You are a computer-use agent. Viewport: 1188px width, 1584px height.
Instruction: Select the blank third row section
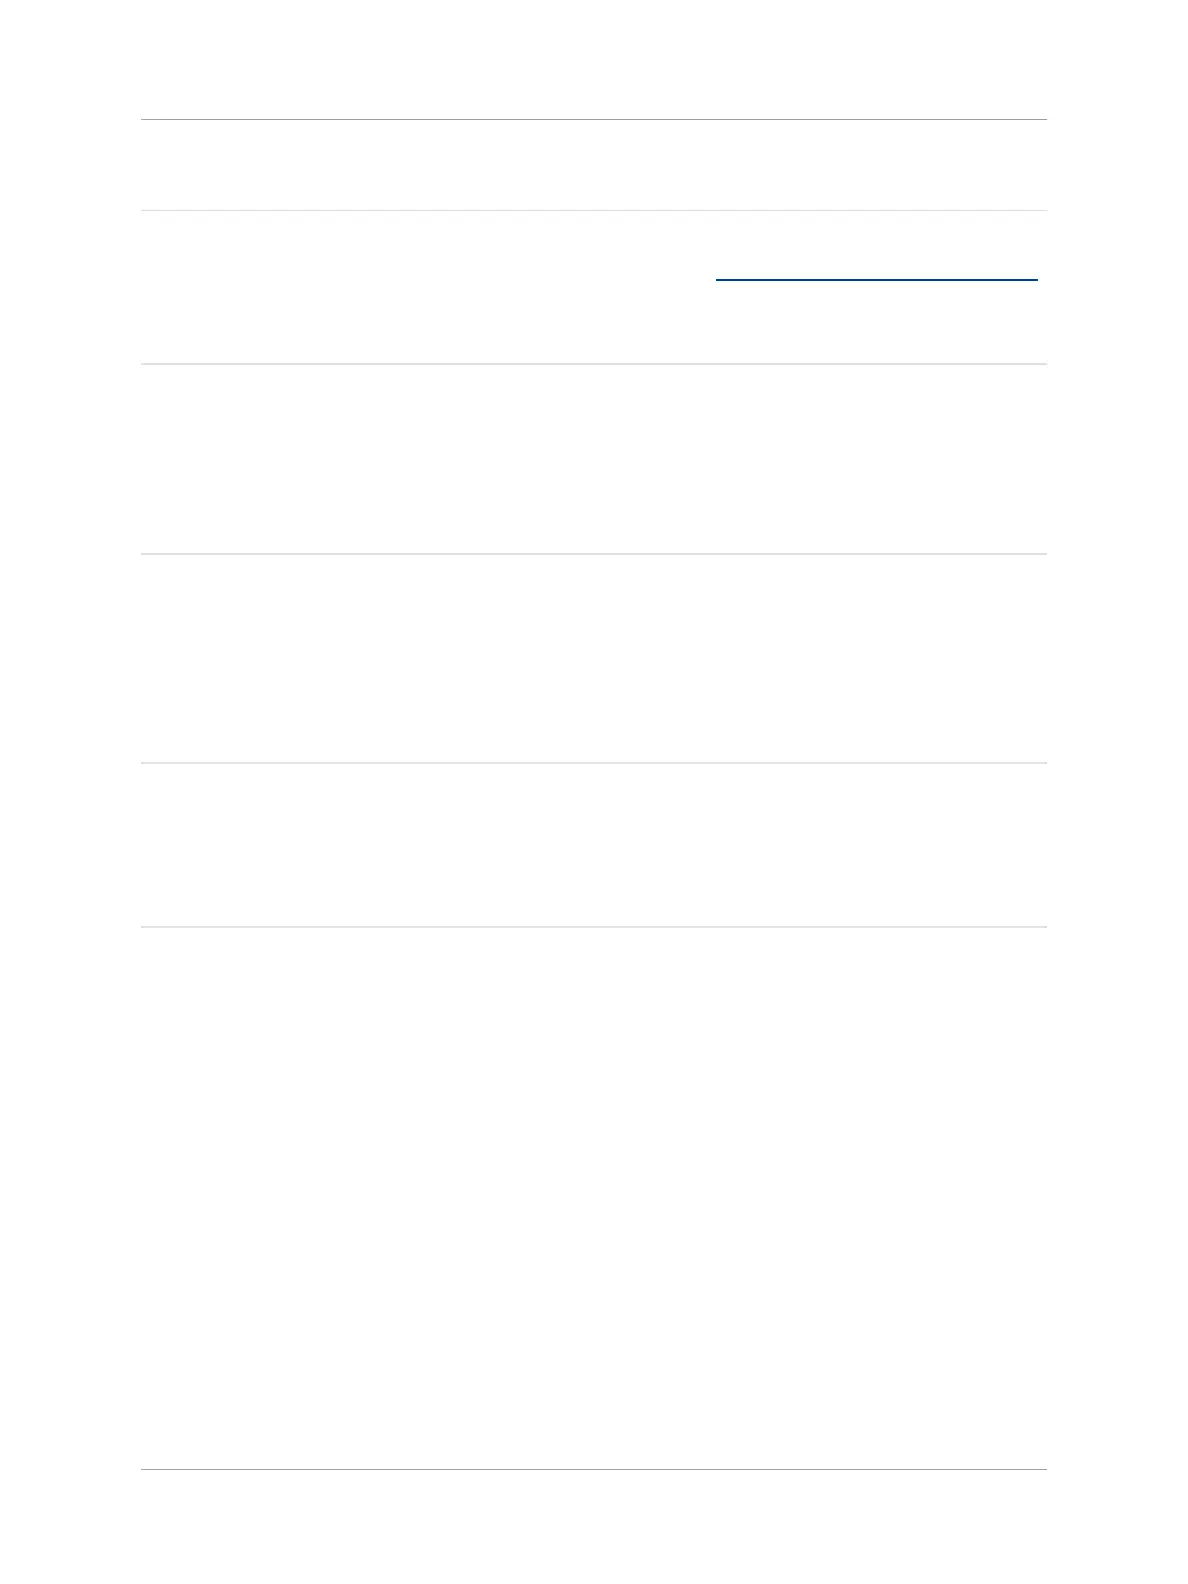click(x=593, y=459)
